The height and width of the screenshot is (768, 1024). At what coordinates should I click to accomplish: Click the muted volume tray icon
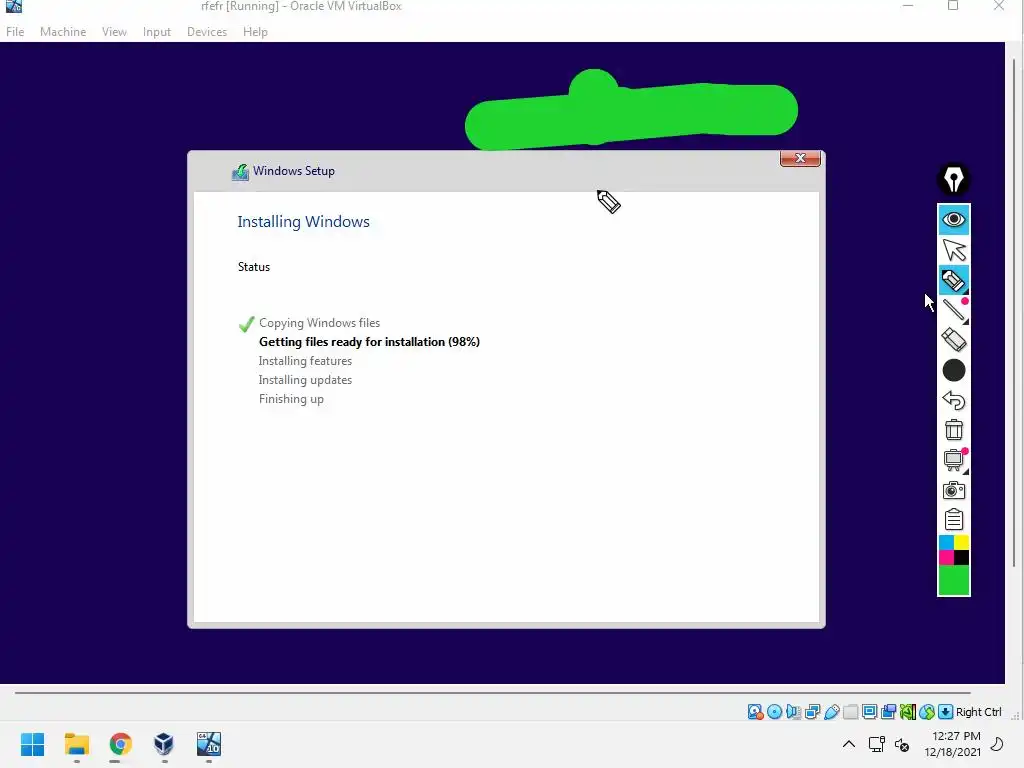(x=902, y=744)
